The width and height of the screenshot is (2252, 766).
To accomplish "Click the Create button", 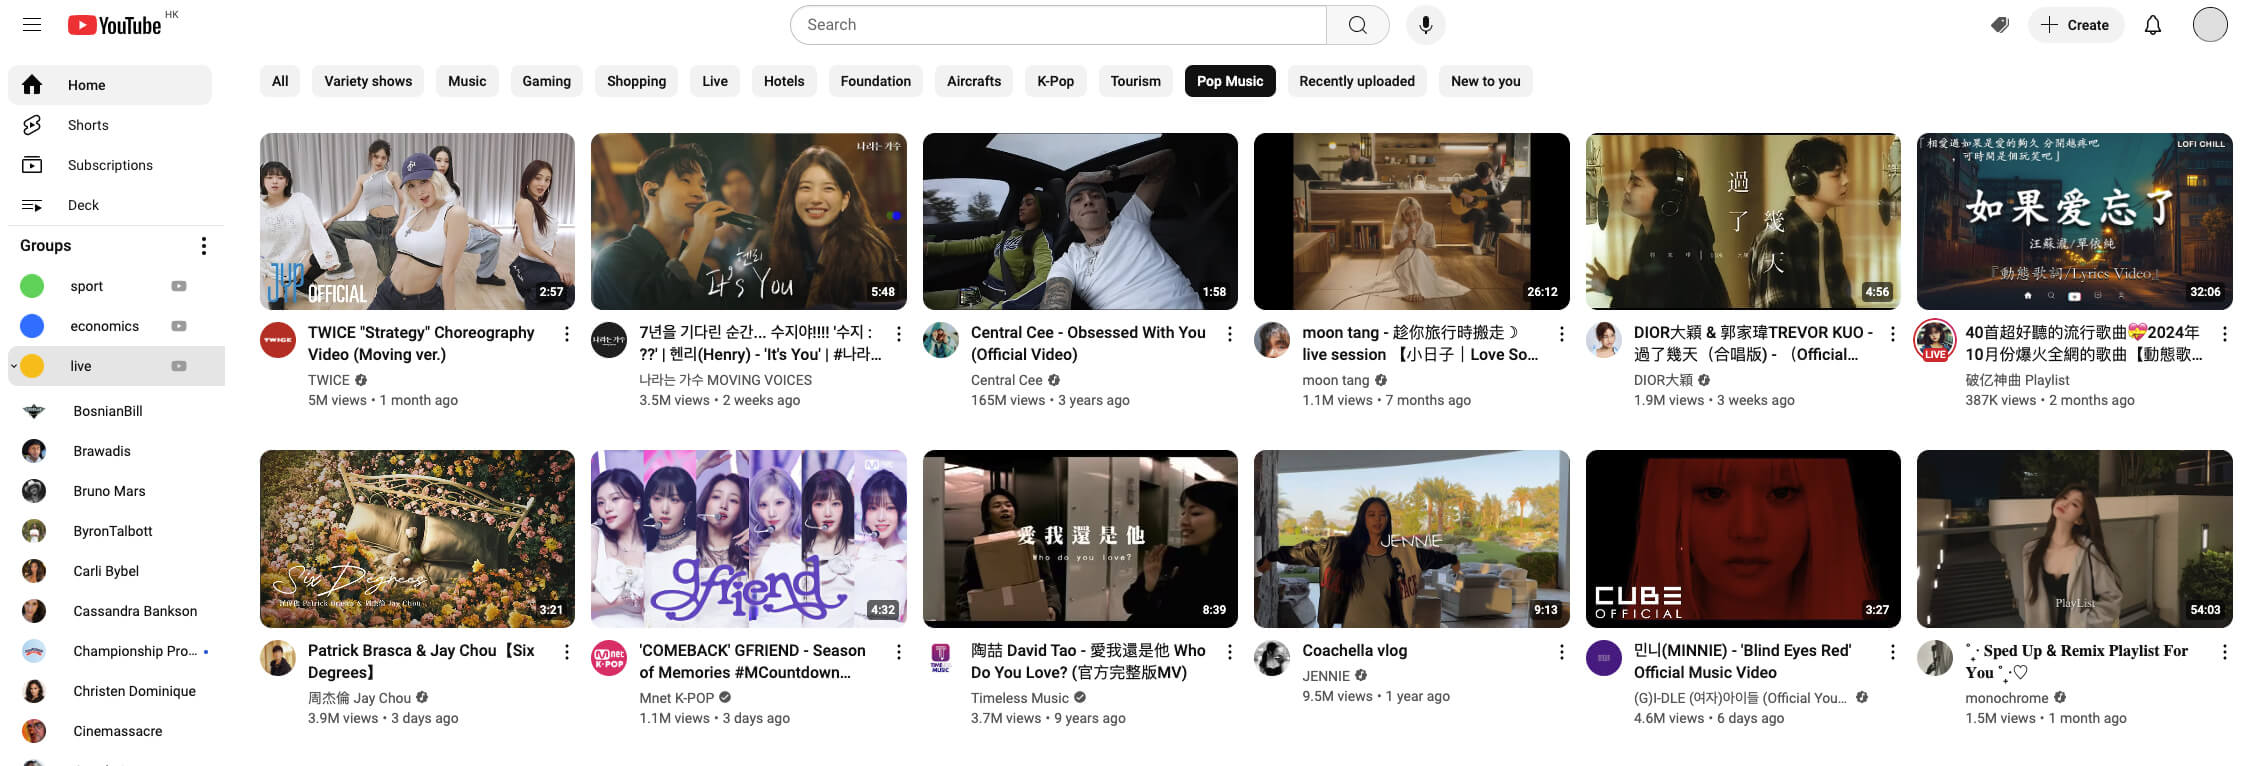I will pos(2074,25).
